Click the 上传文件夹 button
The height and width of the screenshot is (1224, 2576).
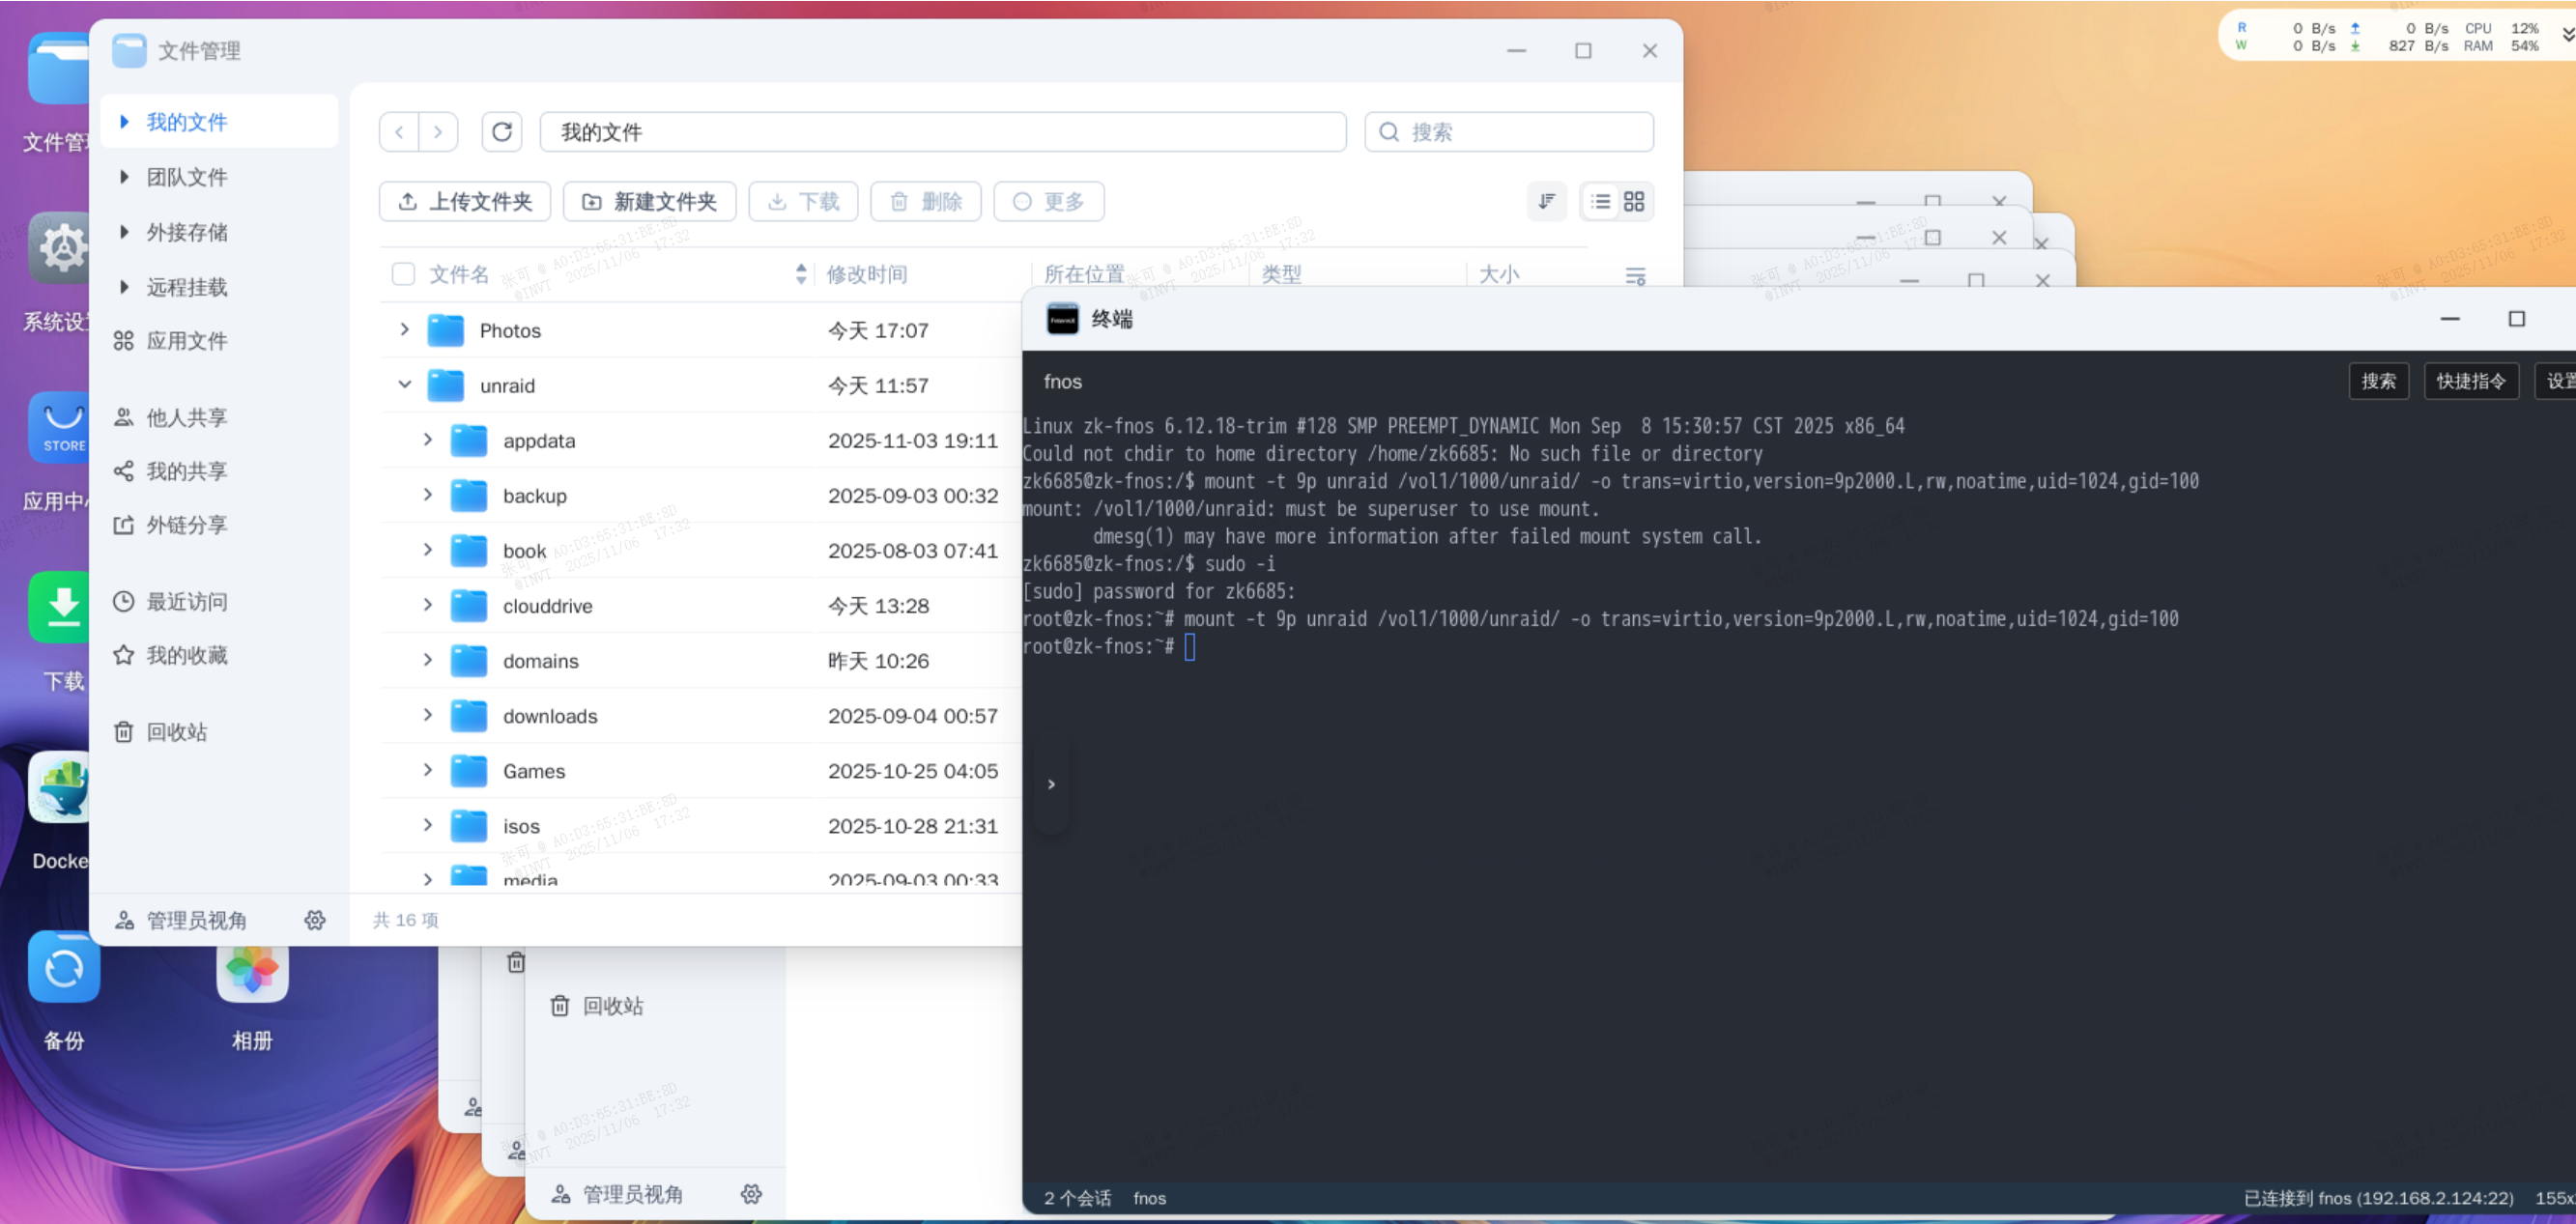(x=465, y=202)
